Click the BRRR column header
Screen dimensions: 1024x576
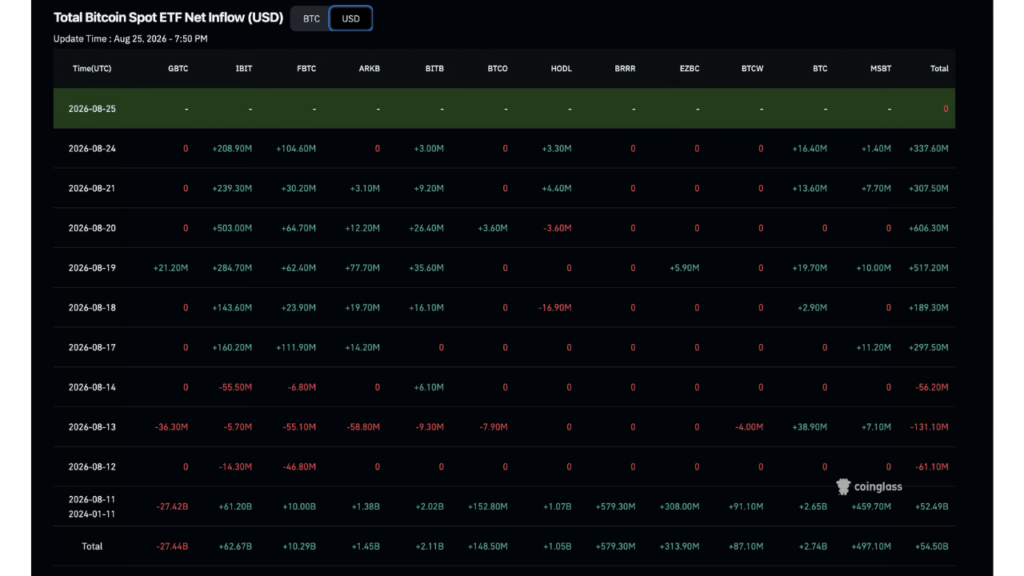coord(625,69)
